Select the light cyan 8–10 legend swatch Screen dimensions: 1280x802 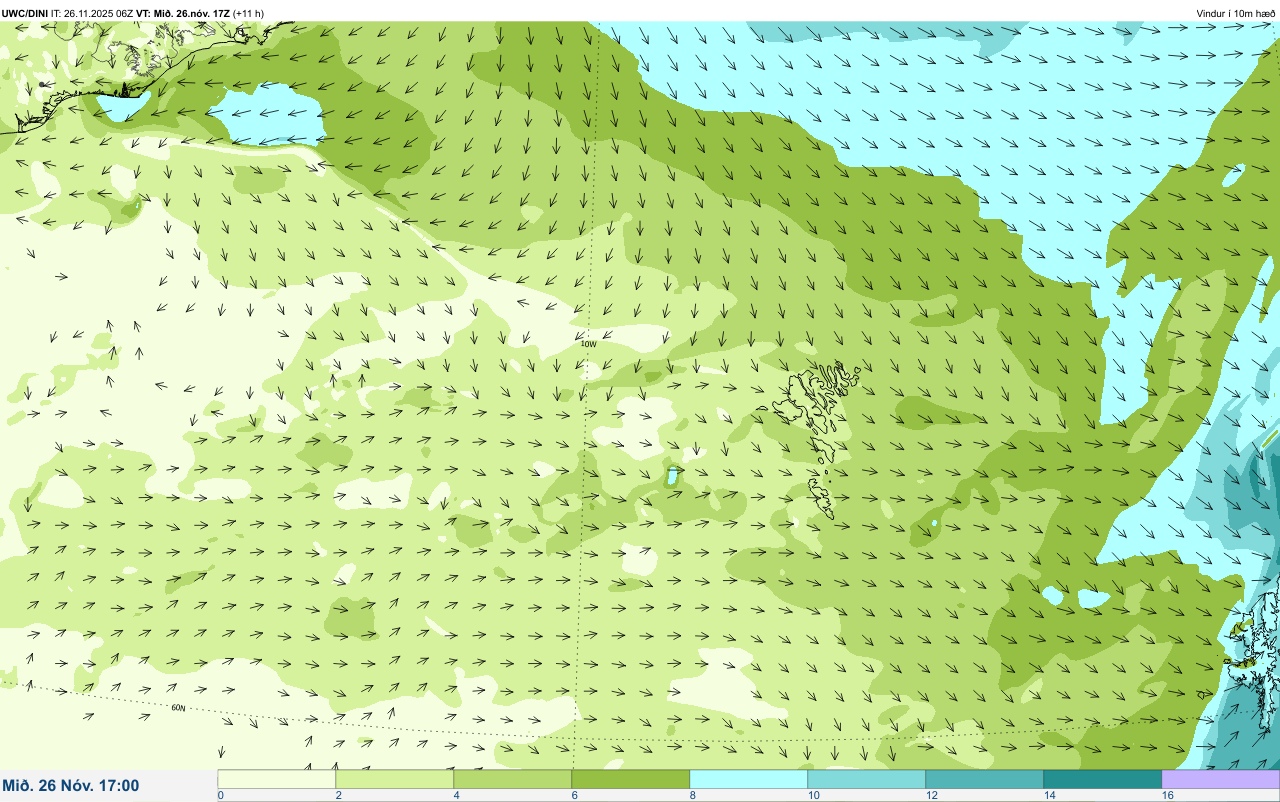point(748,779)
